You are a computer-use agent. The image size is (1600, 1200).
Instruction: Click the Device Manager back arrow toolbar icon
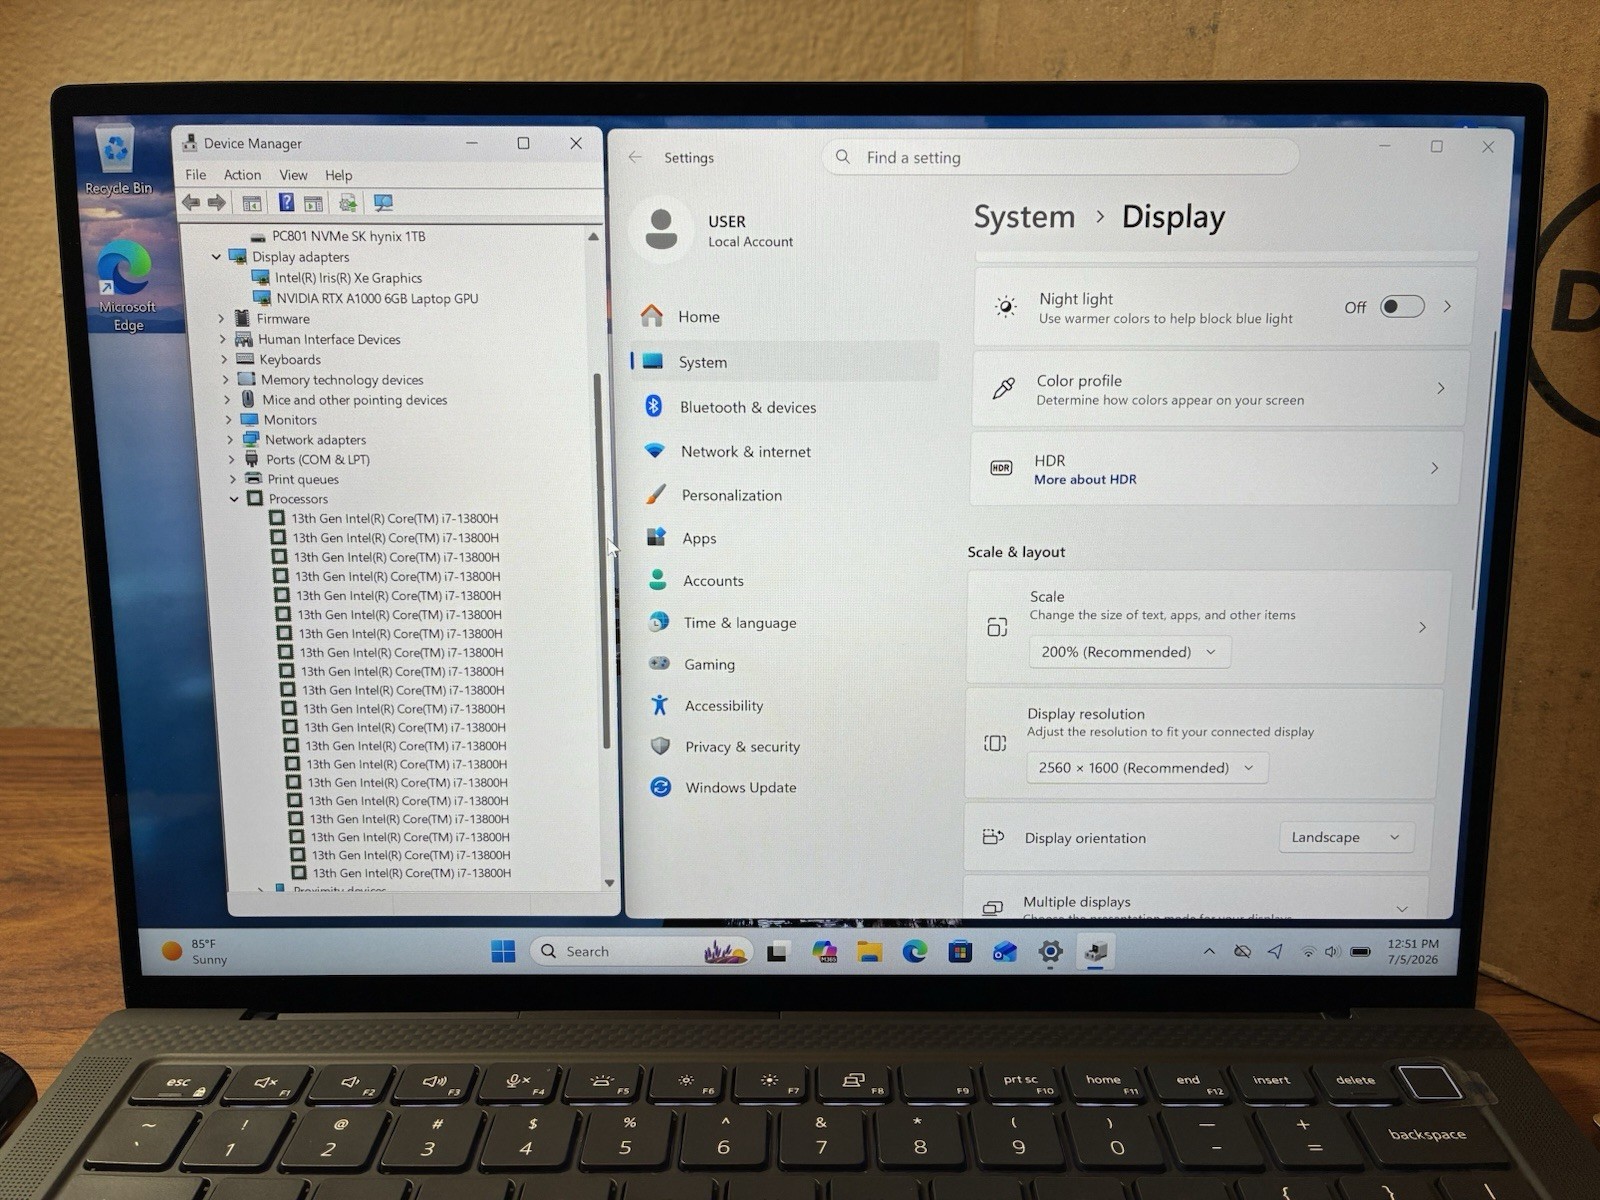(190, 203)
